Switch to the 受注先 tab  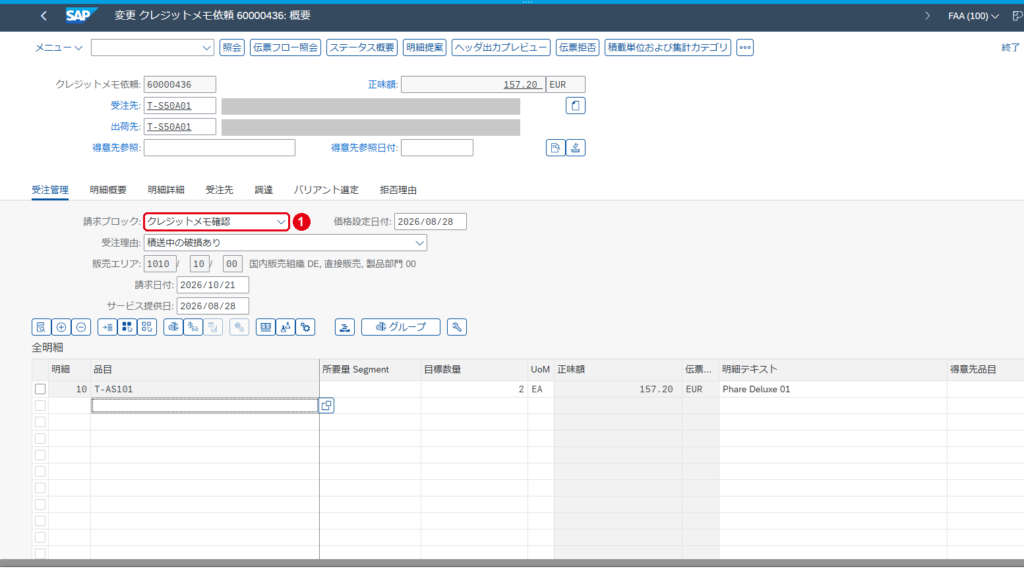pyautogui.click(x=219, y=190)
